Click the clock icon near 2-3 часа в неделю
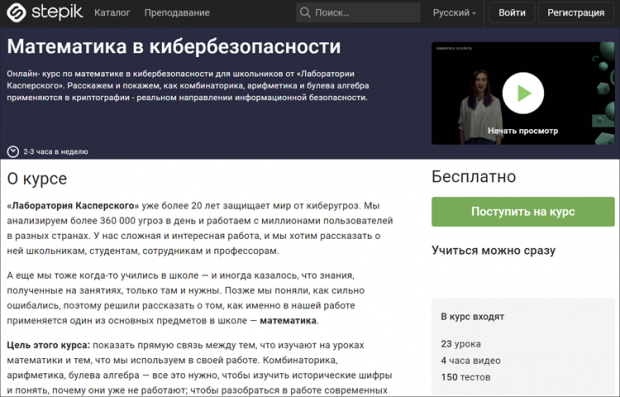 click(13, 151)
